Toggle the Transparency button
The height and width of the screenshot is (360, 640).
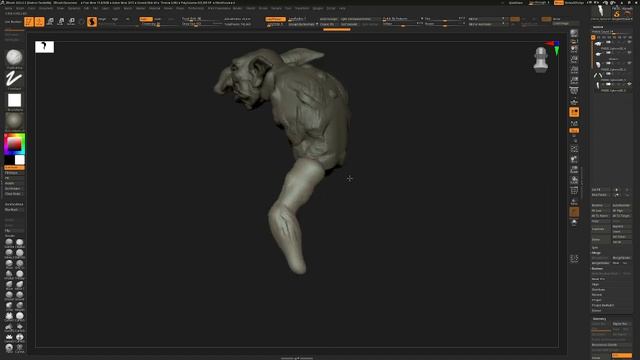pyautogui.click(x=574, y=202)
